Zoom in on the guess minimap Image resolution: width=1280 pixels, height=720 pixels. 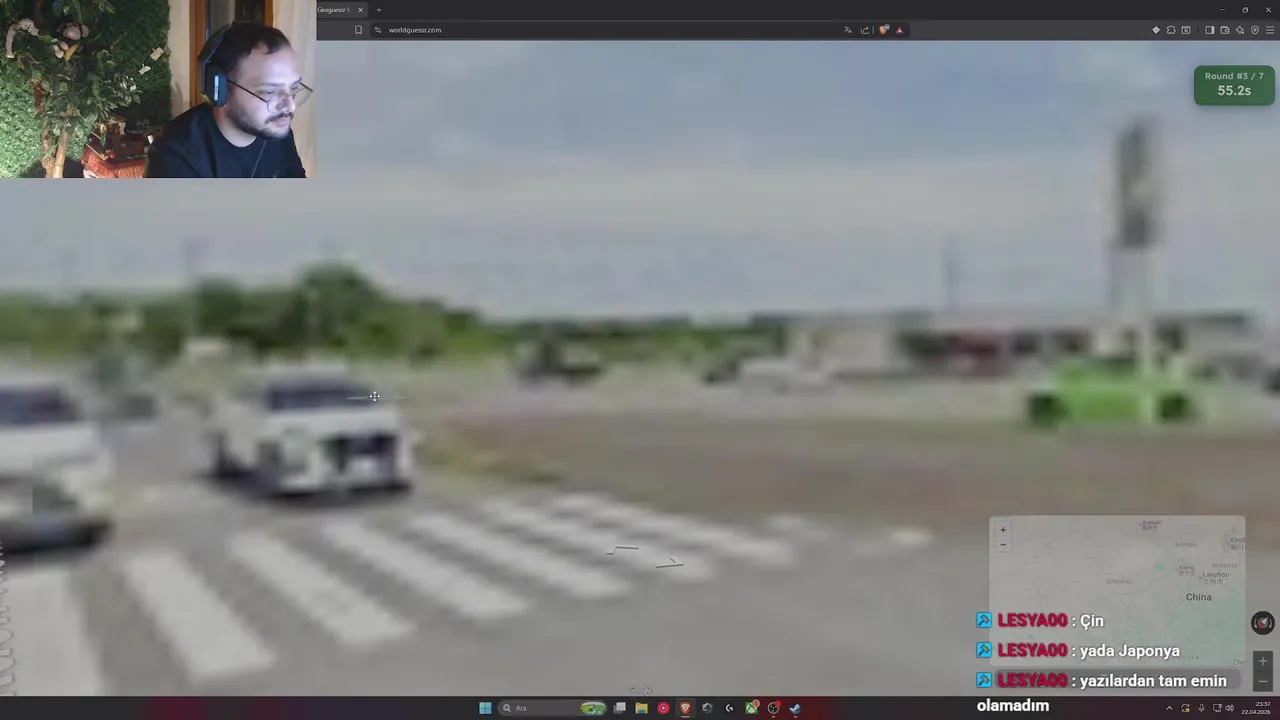pos(1003,530)
